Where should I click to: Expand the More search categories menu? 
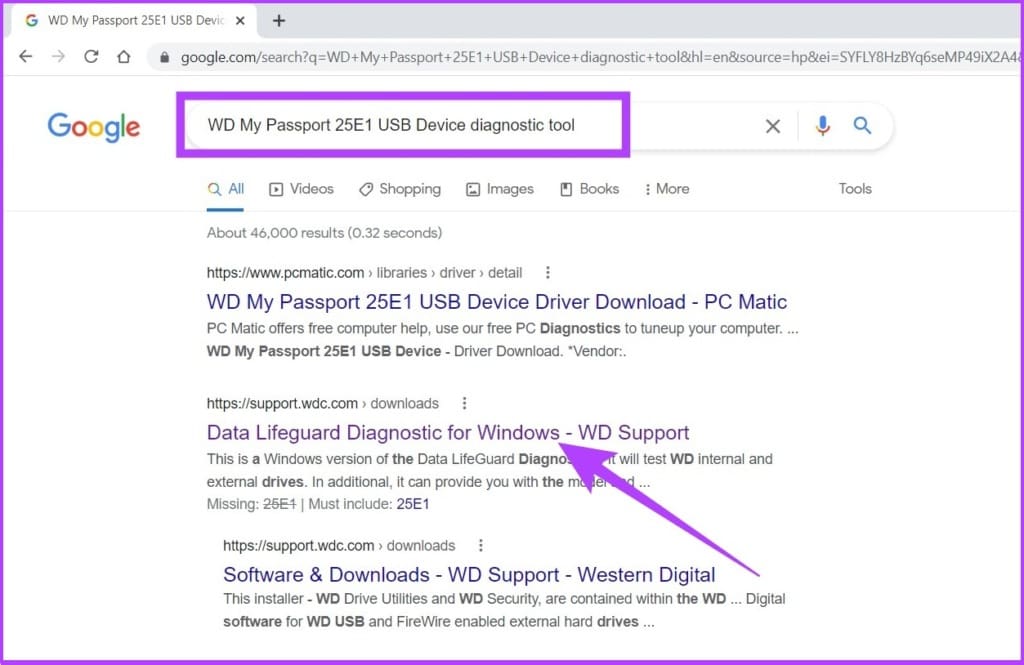point(667,189)
